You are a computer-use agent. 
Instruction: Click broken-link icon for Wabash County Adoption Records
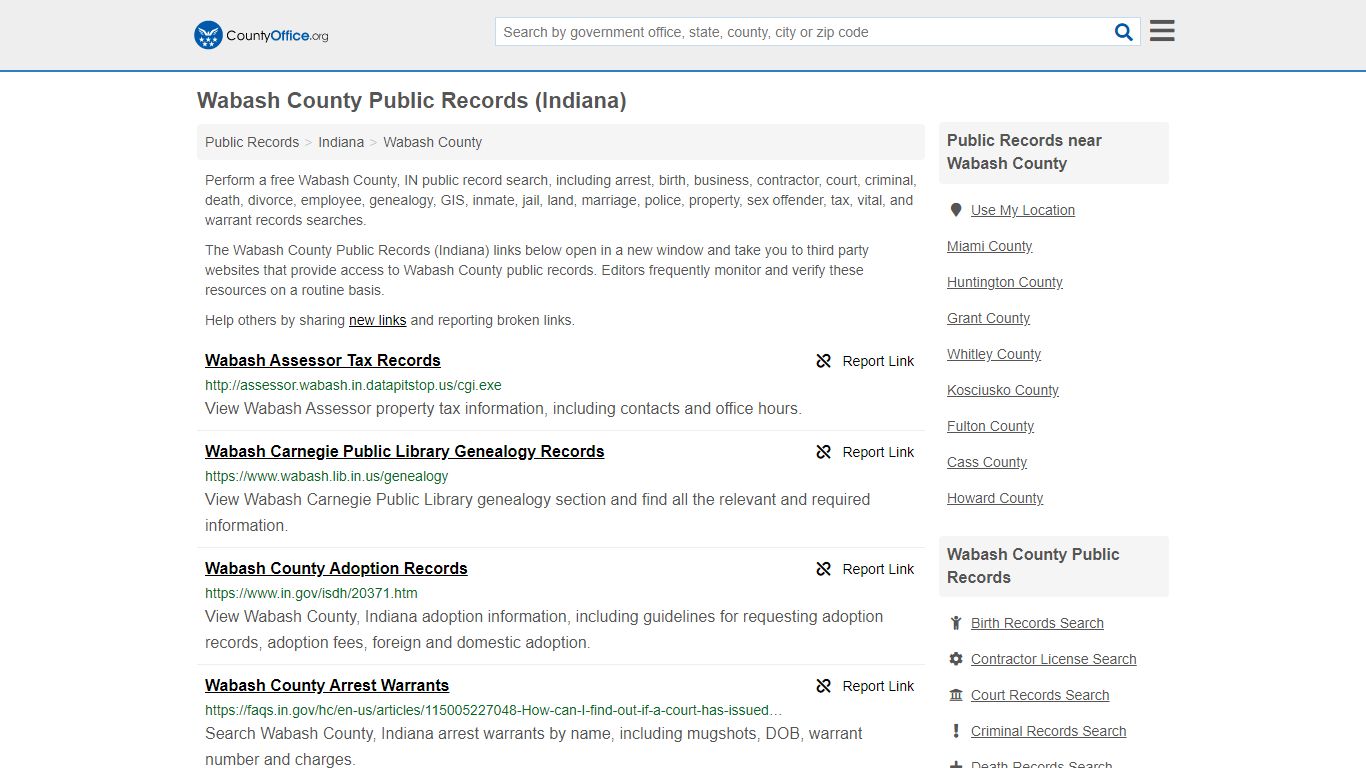824,569
